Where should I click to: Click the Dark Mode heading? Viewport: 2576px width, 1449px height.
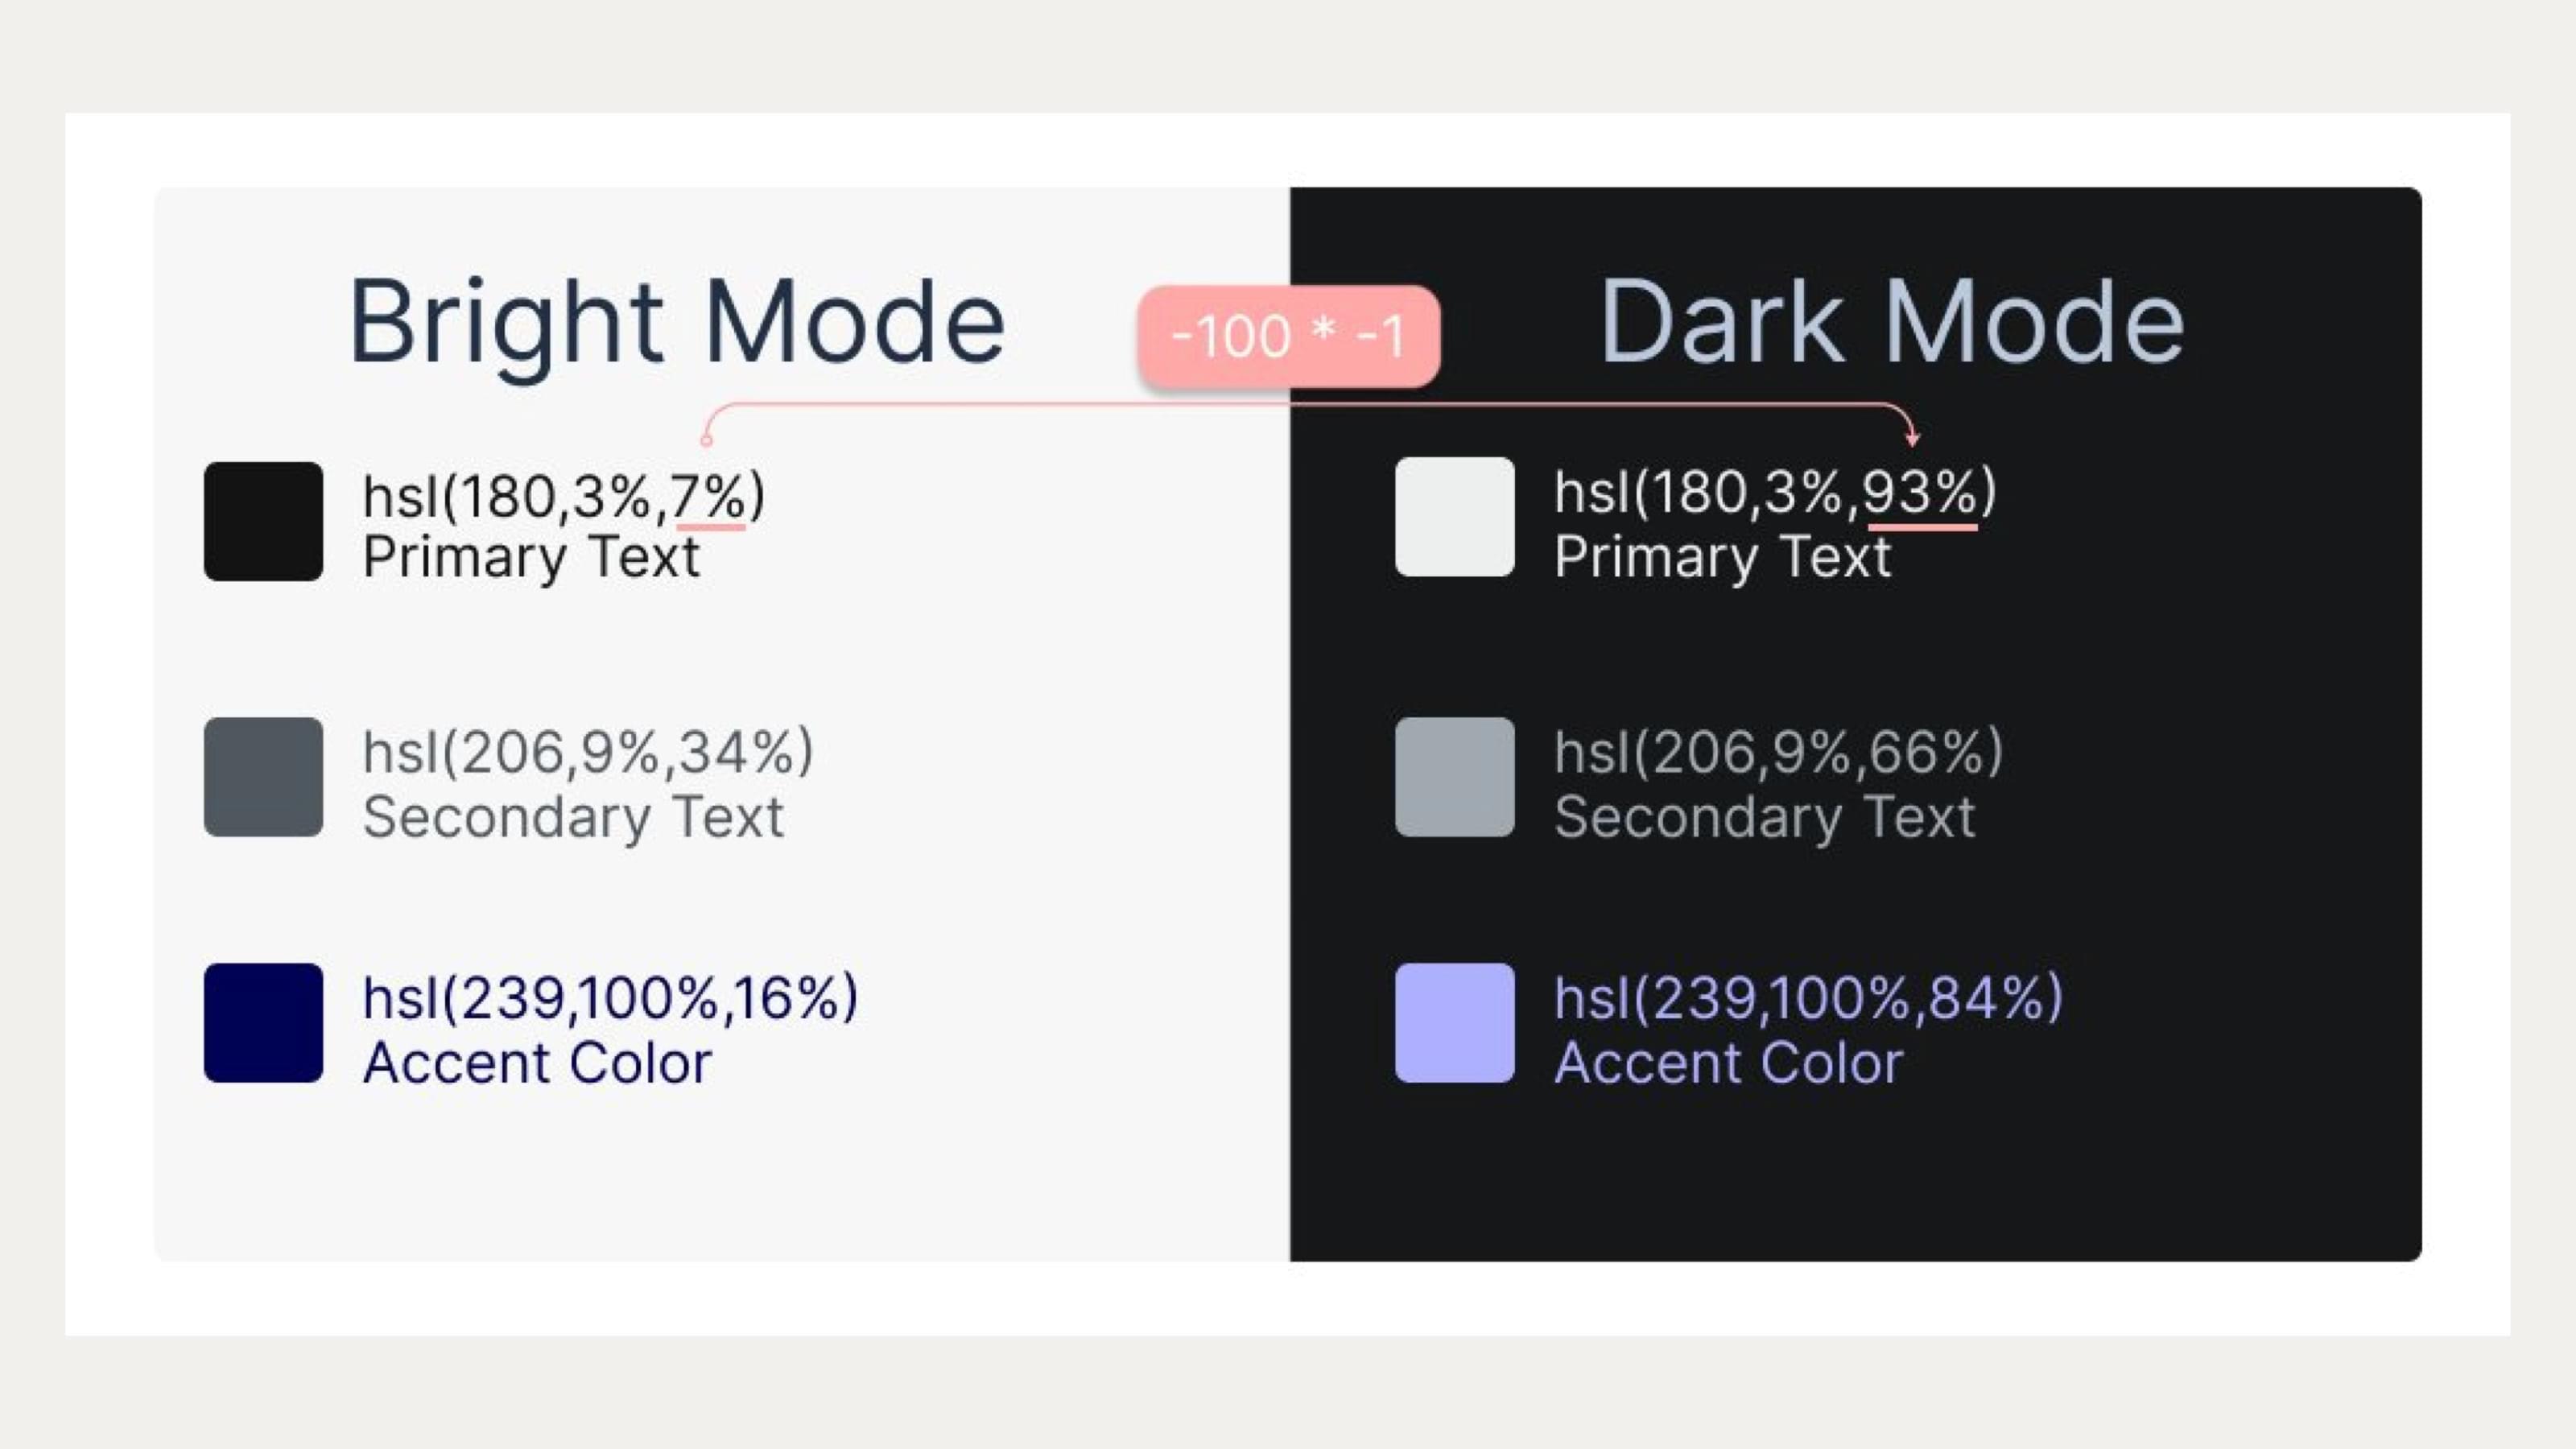point(1891,322)
